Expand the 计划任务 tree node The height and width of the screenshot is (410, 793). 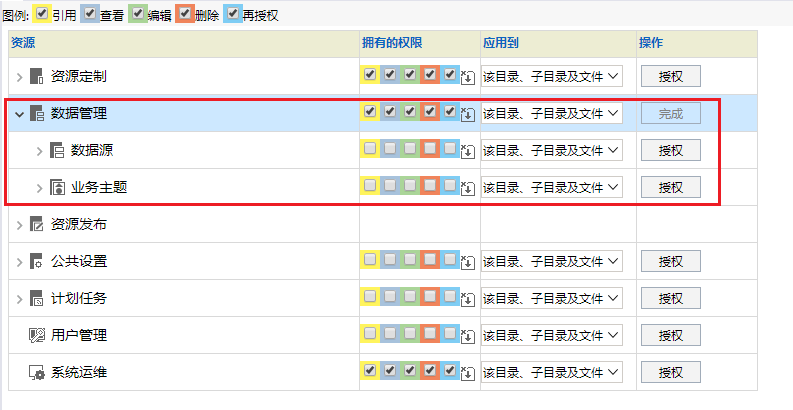point(20,299)
